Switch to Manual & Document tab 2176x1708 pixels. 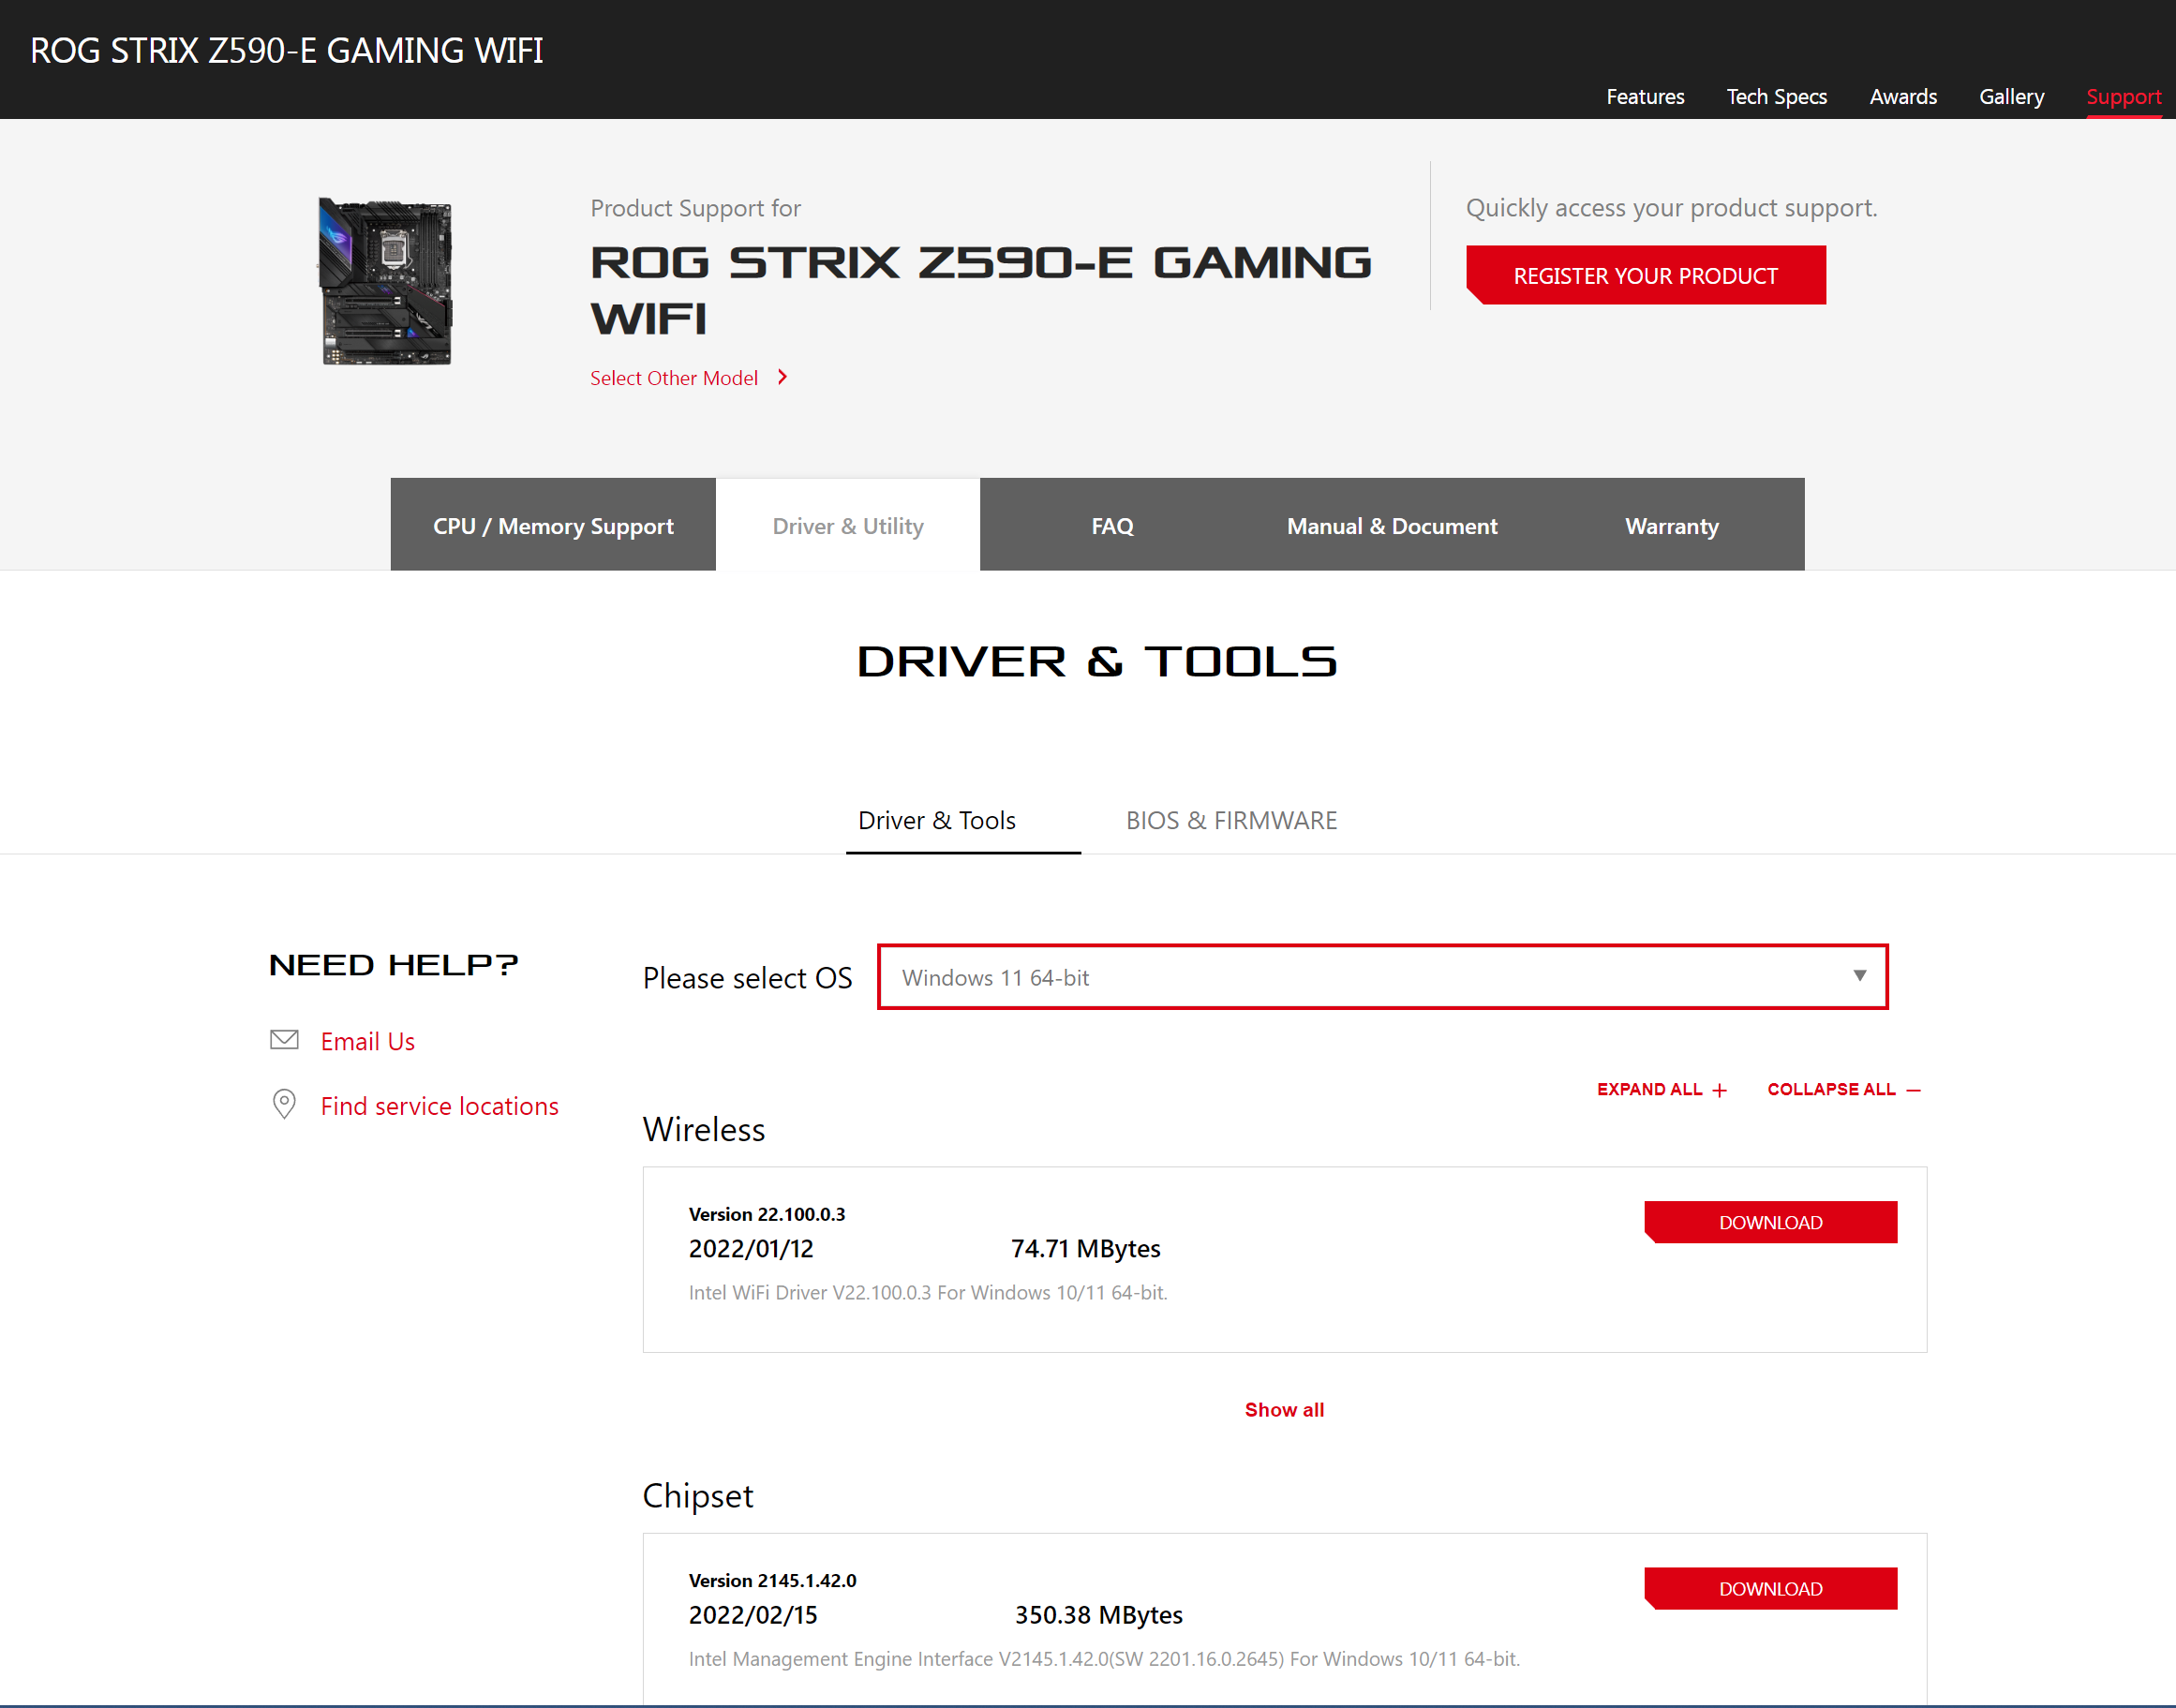[x=1392, y=525]
